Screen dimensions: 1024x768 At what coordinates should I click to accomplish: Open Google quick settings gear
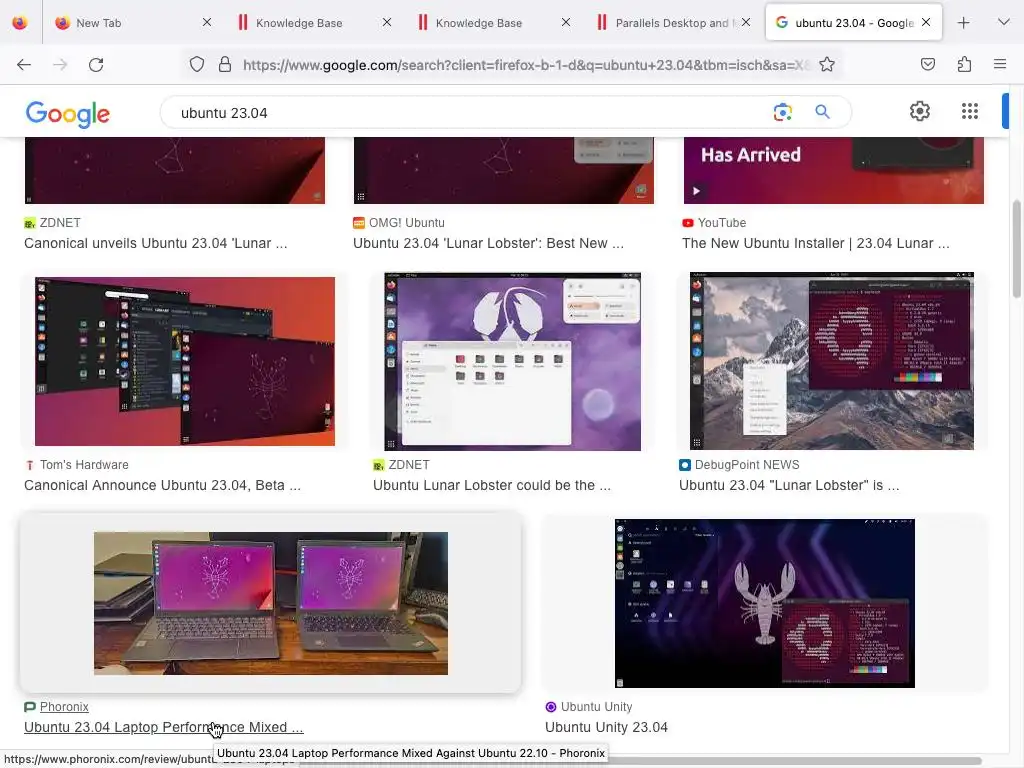[920, 112]
